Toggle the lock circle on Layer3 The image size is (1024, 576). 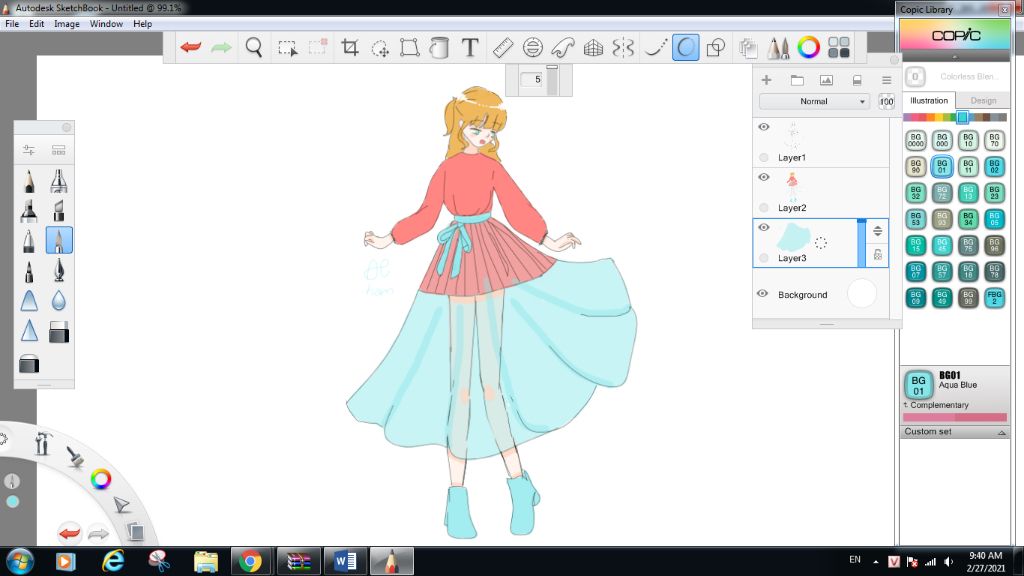(763, 258)
